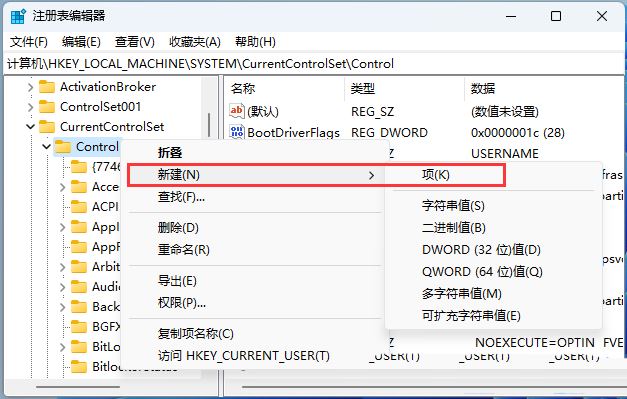Click the AppF folder icon
627x399 pixels.
click(x=79, y=247)
